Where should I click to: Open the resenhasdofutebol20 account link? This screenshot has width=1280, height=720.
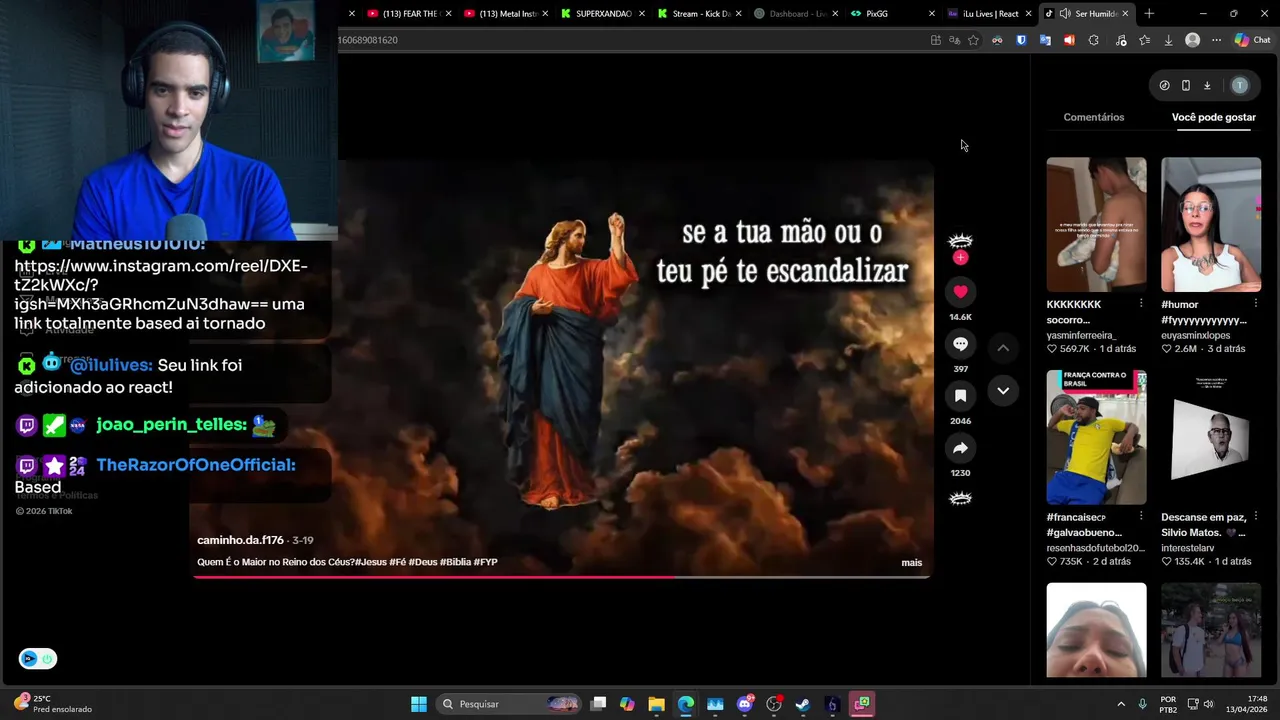[1096, 548]
